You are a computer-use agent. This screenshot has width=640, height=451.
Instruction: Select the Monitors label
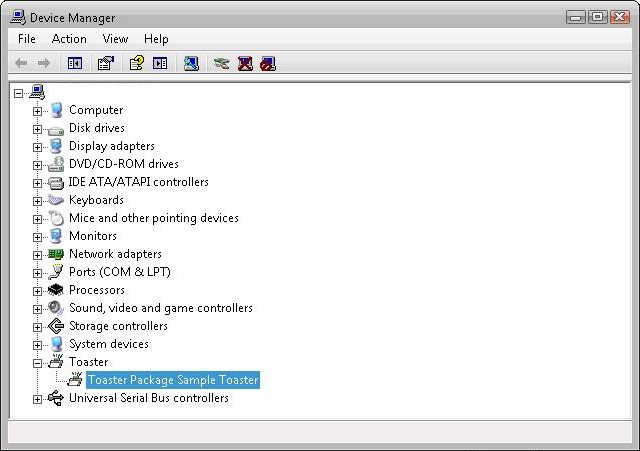click(x=93, y=236)
